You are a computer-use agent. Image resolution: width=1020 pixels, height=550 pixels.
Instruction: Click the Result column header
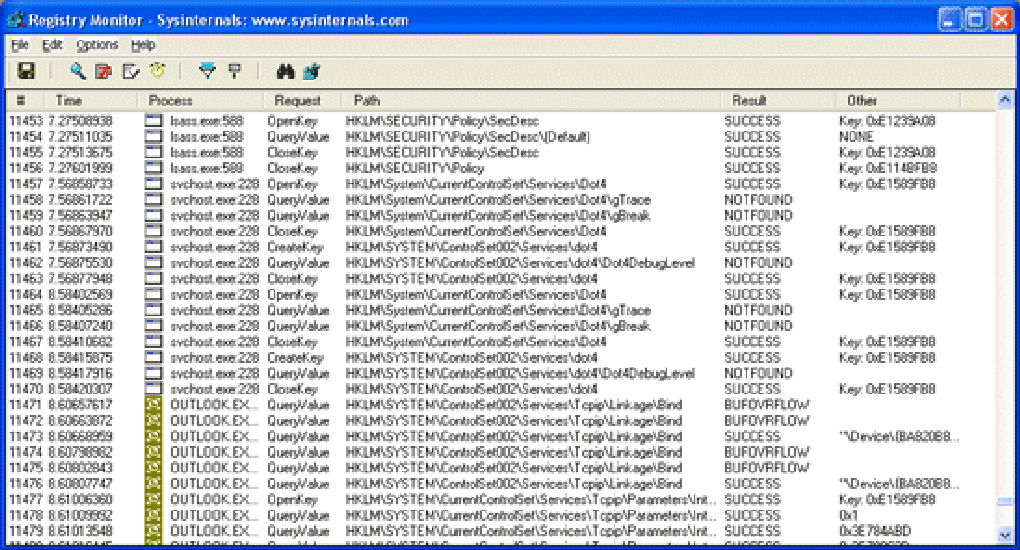[779, 101]
